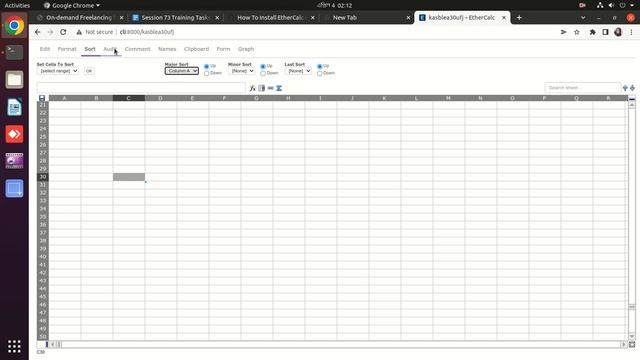Select Last Sort Up radio
The image size is (640, 360).
[x=320, y=66]
